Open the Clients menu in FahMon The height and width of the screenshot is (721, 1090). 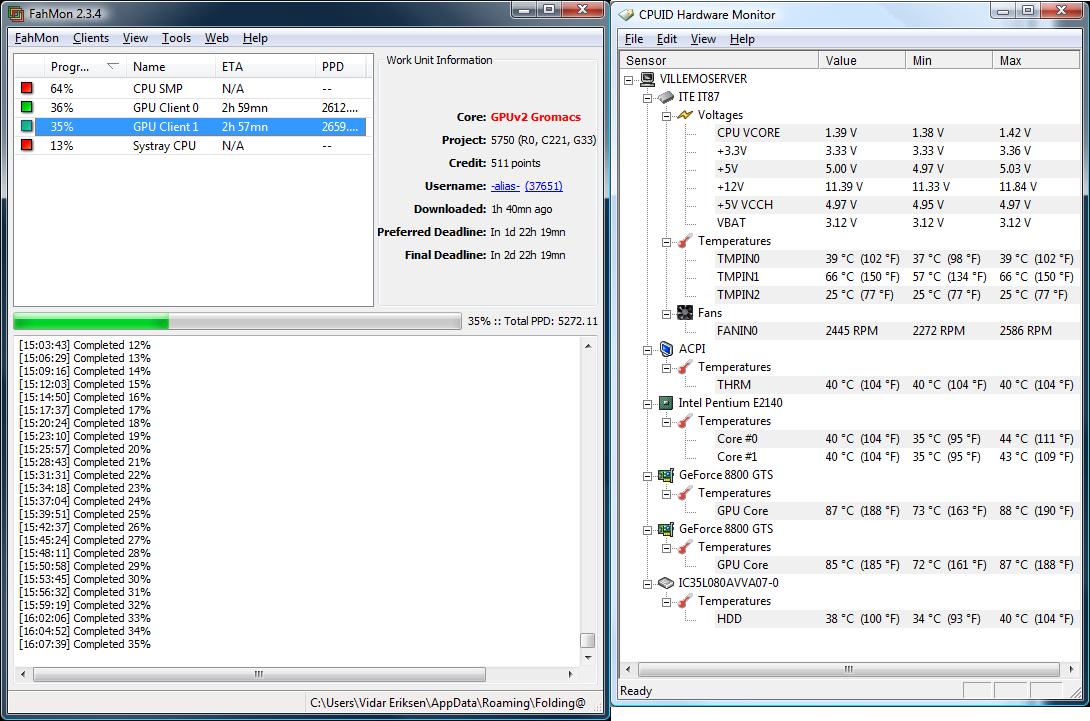(90, 38)
